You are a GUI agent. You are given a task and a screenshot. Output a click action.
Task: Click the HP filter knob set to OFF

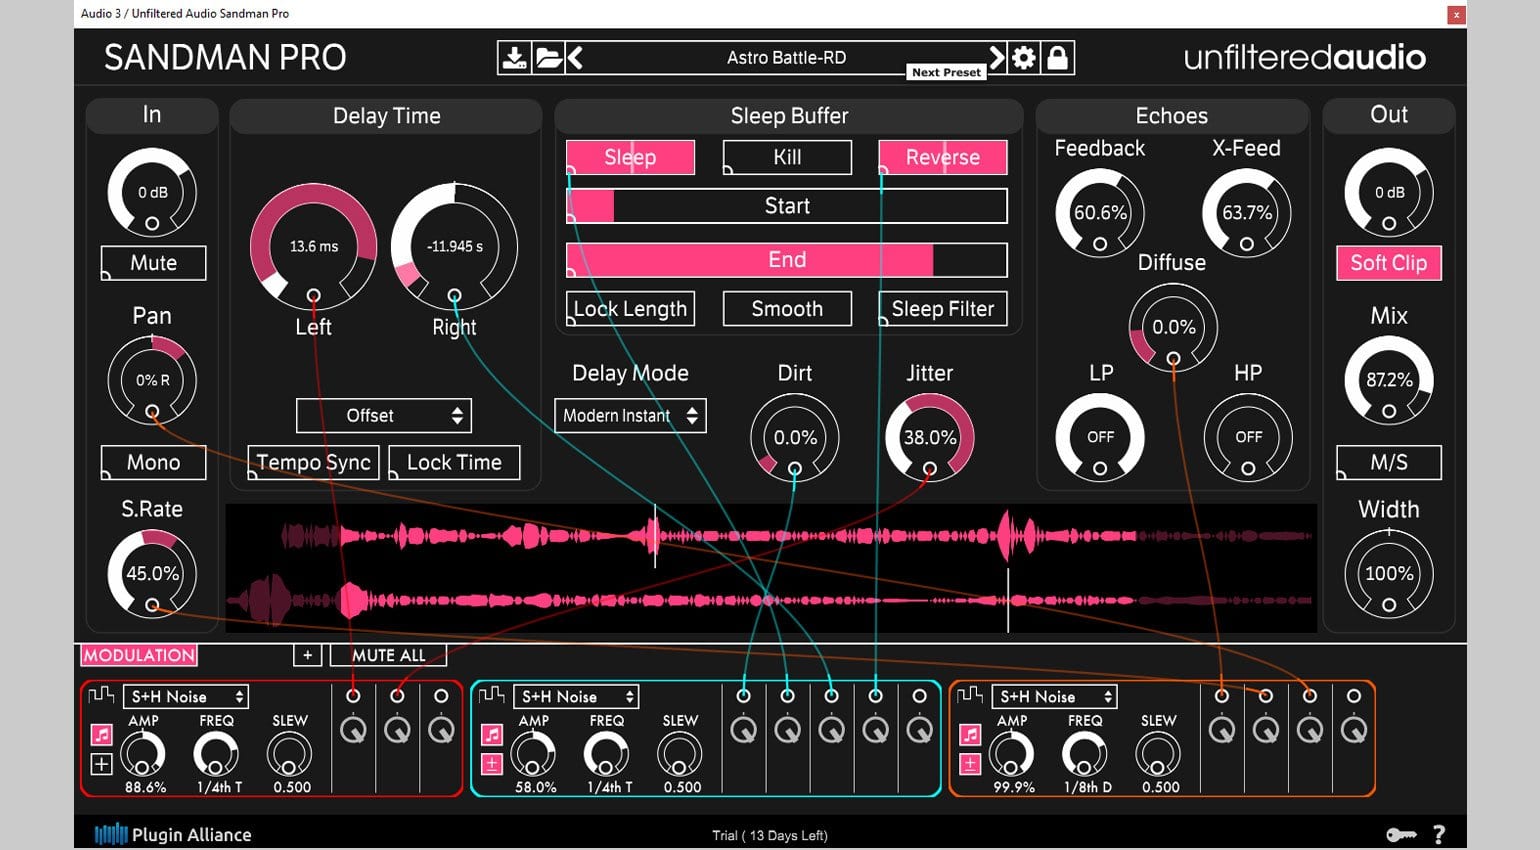1247,437
